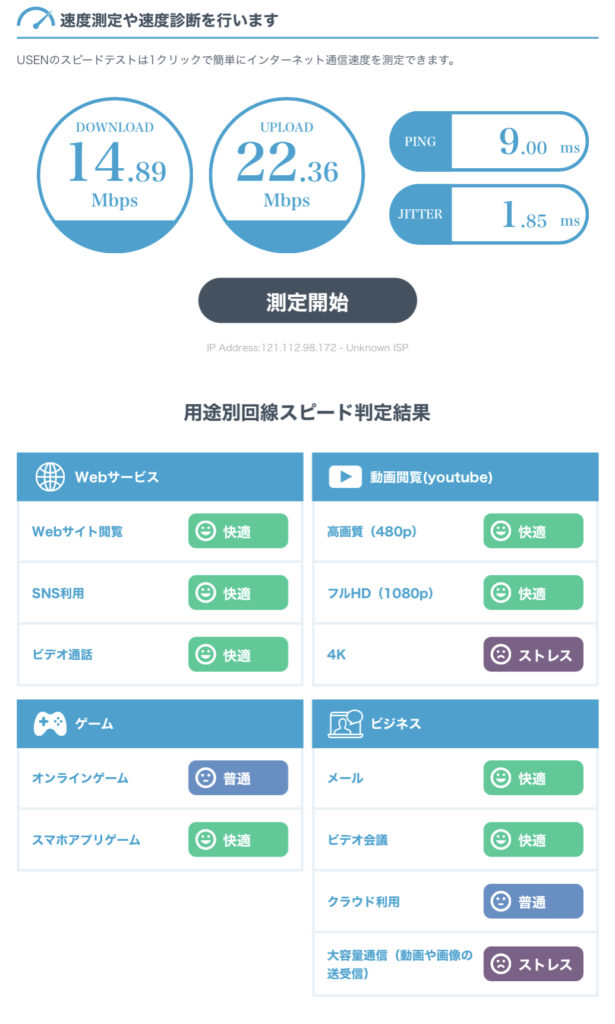This screenshot has height=1024, width=615.
Task: Click the 普通 badge next to クラウド利用
Action: (533, 902)
